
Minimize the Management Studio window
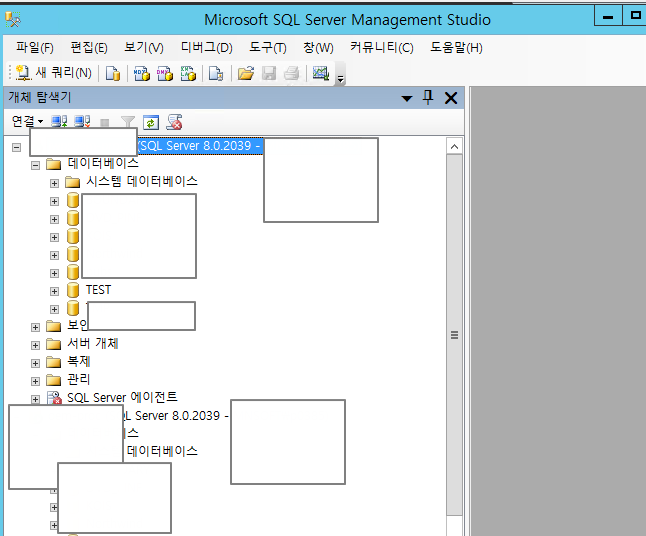(x=608, y=16)
